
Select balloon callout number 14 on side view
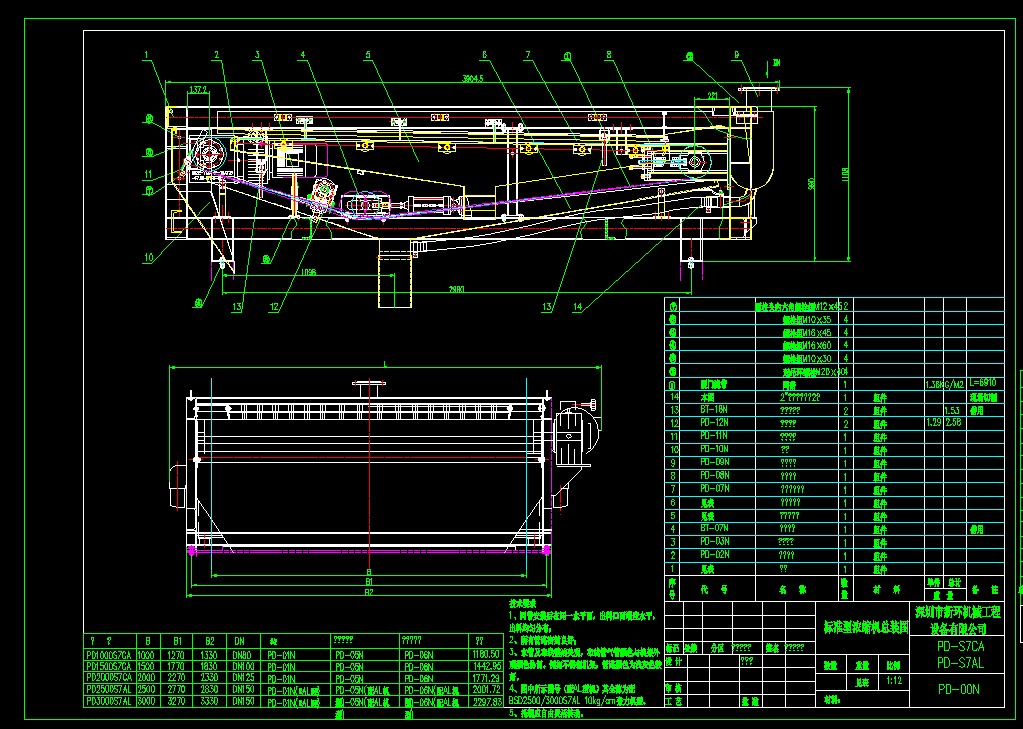(x=578, y=304)
